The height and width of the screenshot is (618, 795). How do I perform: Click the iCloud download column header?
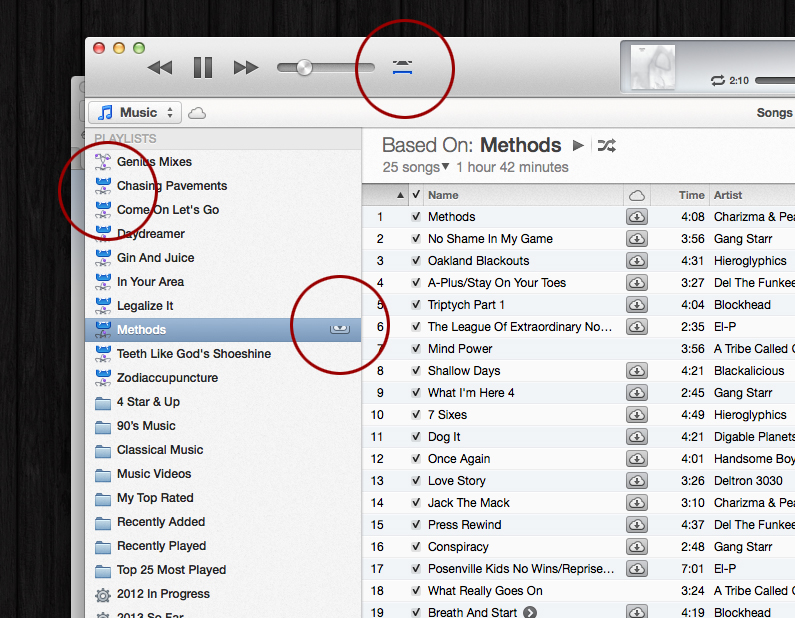pyautogui.click(x=637, y=195)
